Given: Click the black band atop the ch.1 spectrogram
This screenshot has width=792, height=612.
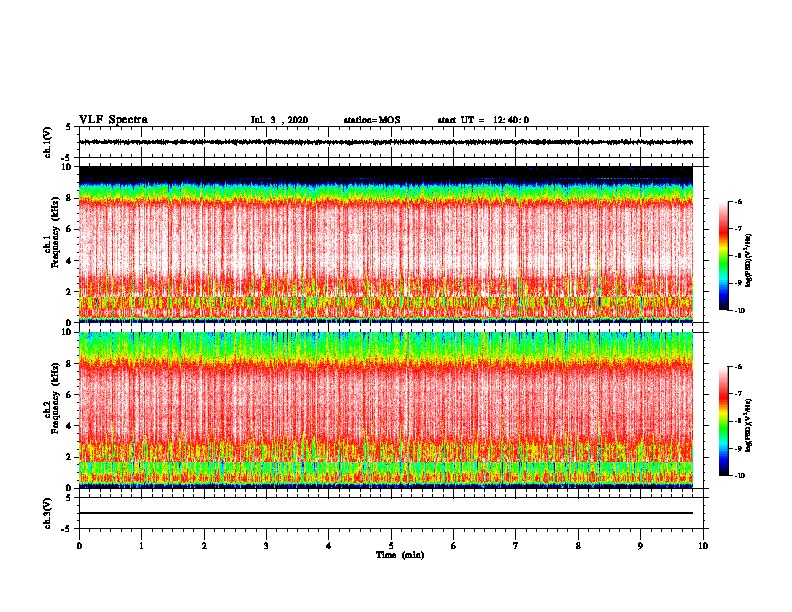Looking at the screenshot, I should coord(386,173).
